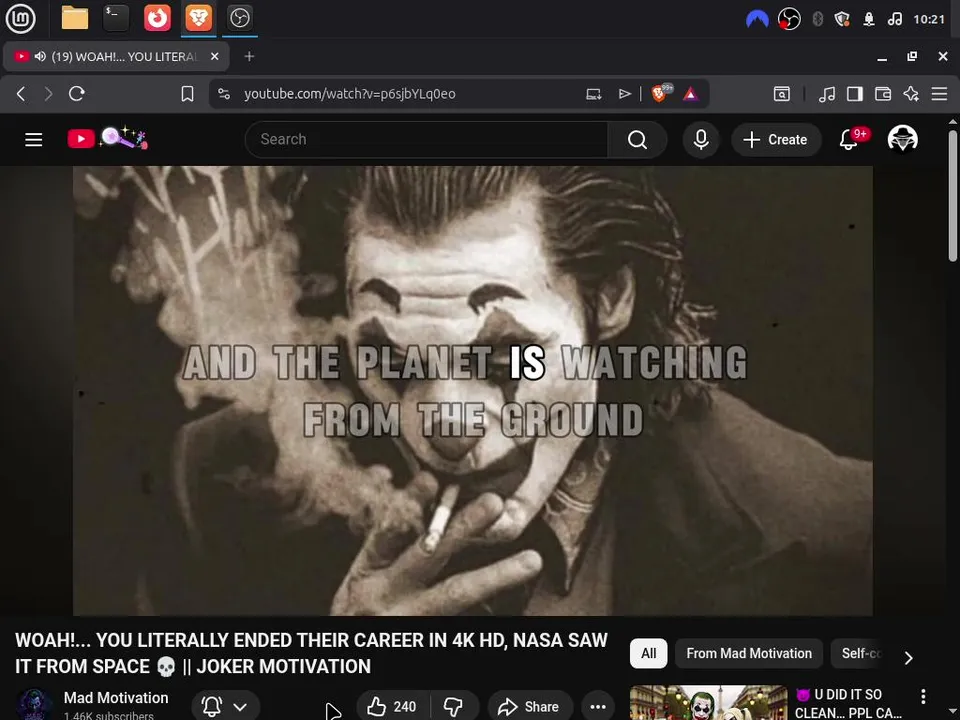
Task: Open Brave Rewards triangle icon
Action: [x=691, y=94]
